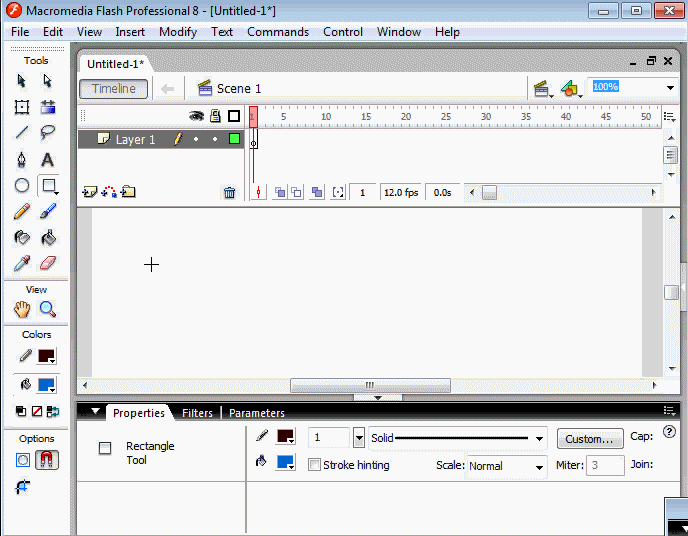This screenshot has height=536, width=688.
Task: Select the Text tool
Action: (47, 160)
